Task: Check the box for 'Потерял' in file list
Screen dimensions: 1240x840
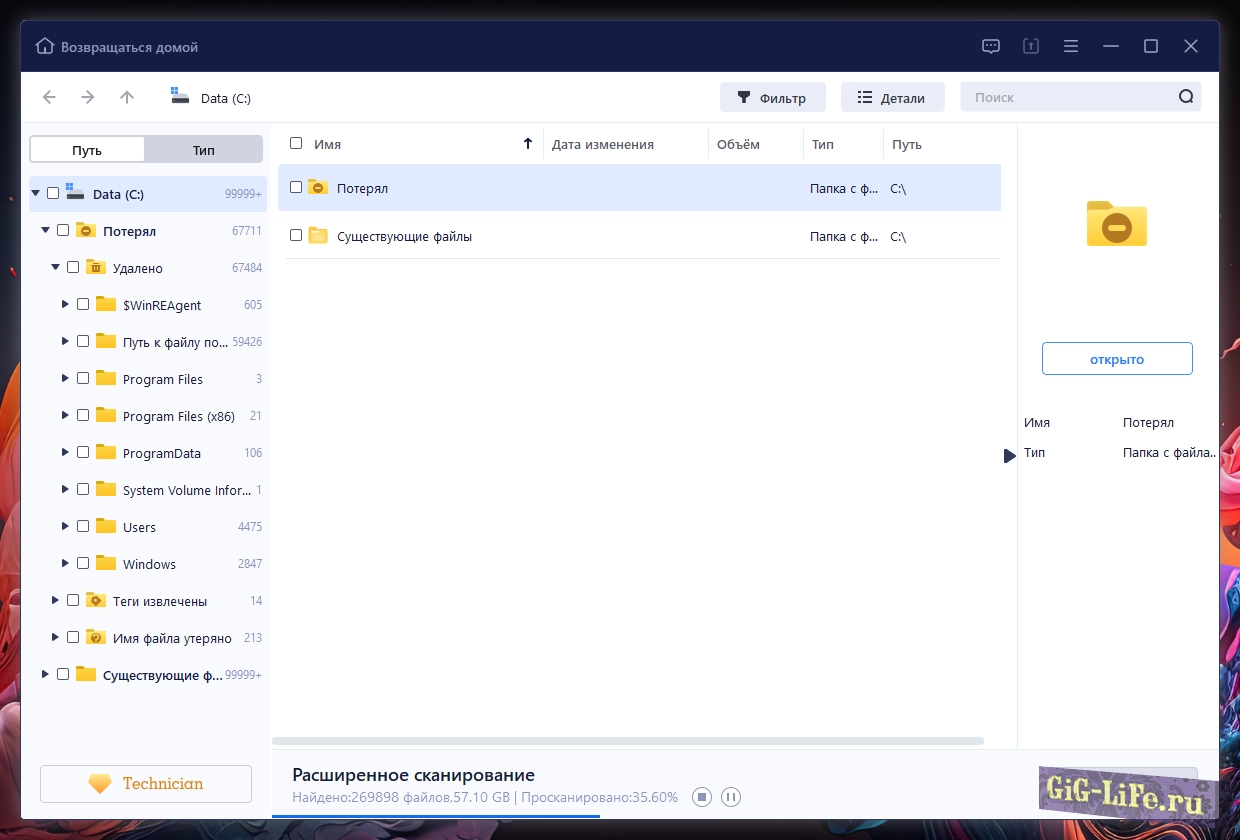Action: tap(296, 187)
